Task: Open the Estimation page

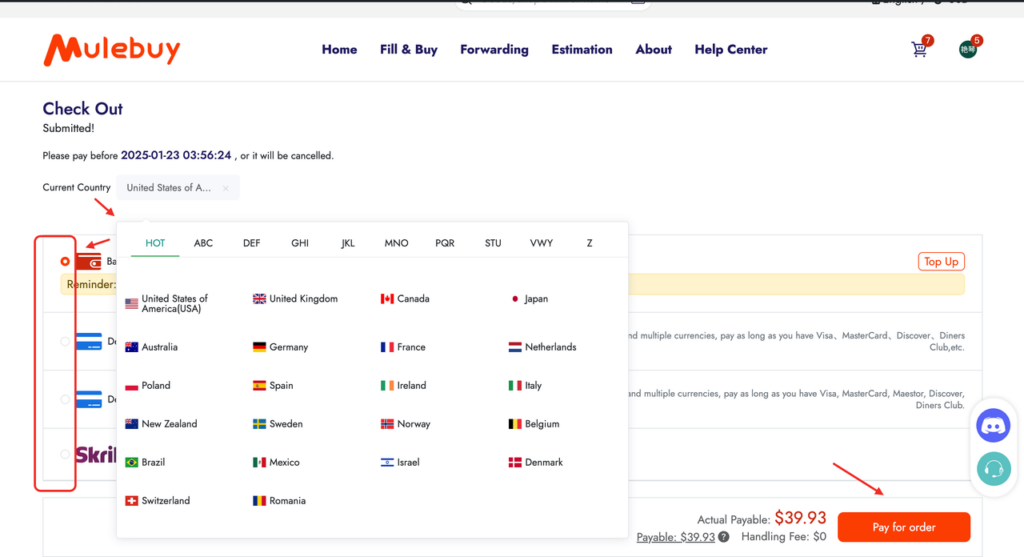Action: coord(582,50)
